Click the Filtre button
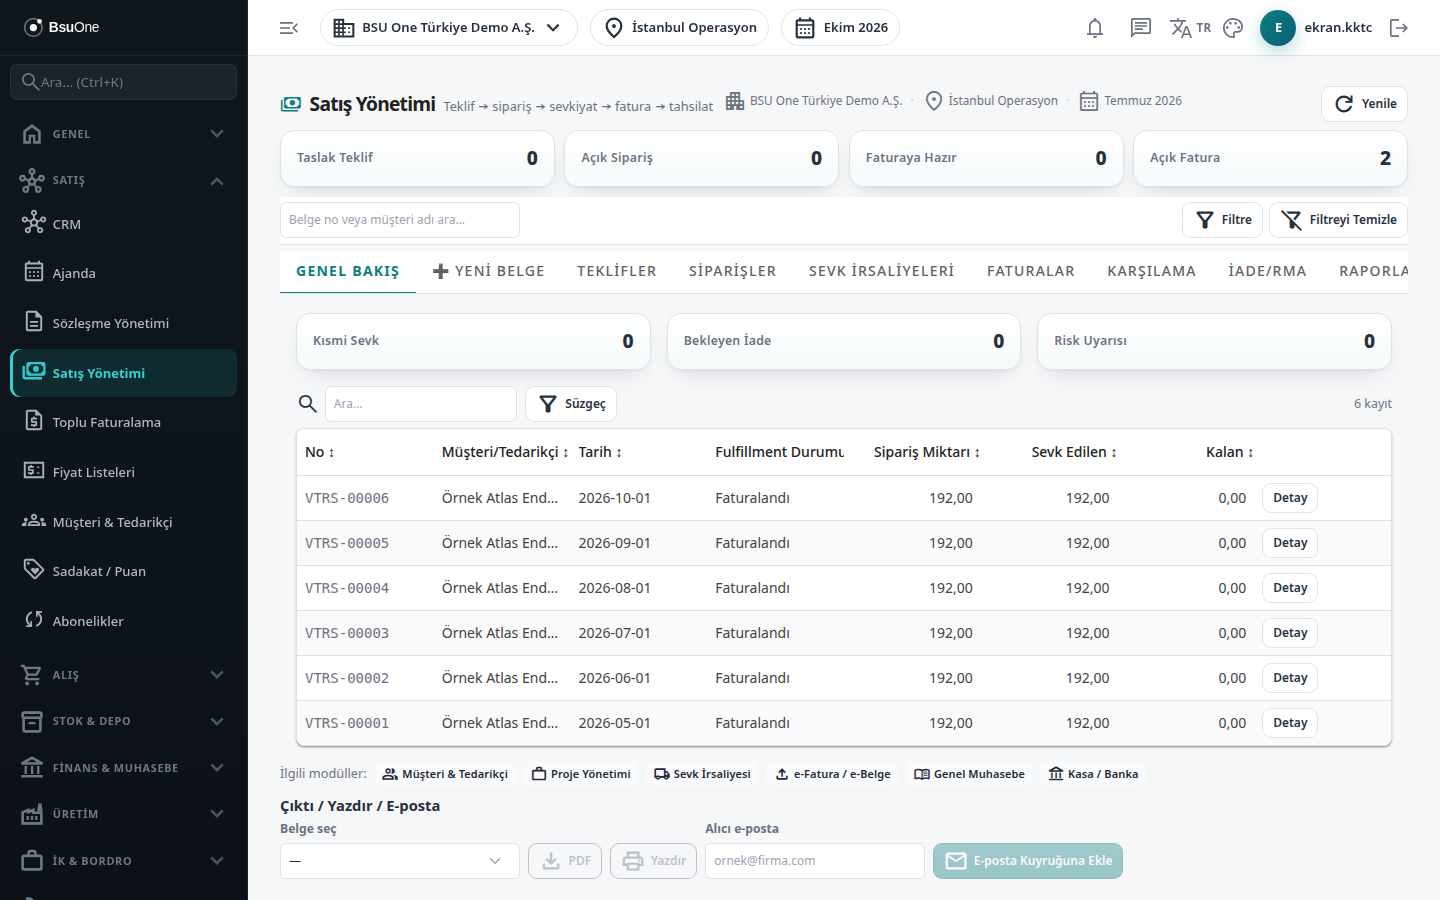This screenshot has height=900, width=1440. tap(1223, 220)
